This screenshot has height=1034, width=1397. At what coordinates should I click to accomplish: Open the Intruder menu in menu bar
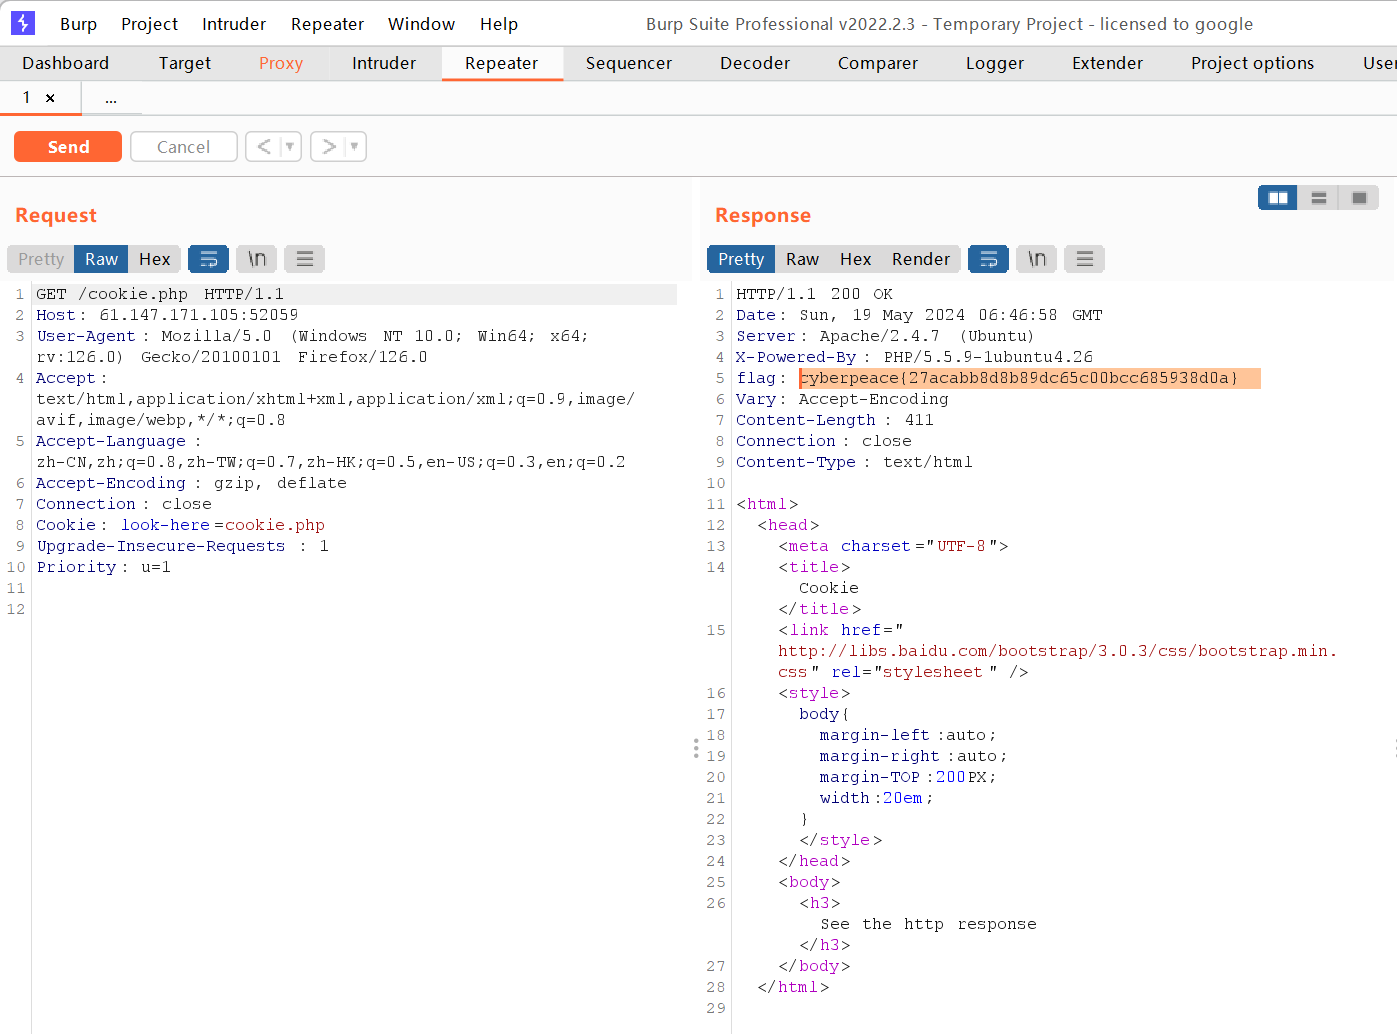pos(234,24)
